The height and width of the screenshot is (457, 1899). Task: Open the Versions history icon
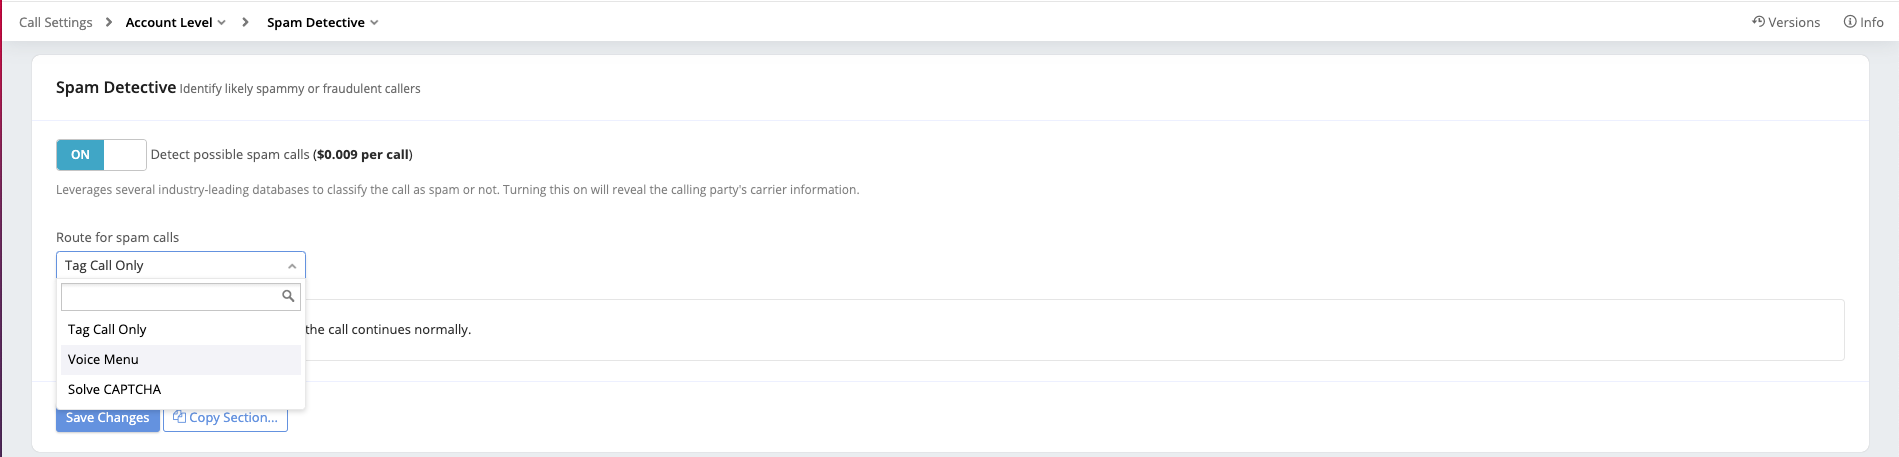tap(1758, 22)
